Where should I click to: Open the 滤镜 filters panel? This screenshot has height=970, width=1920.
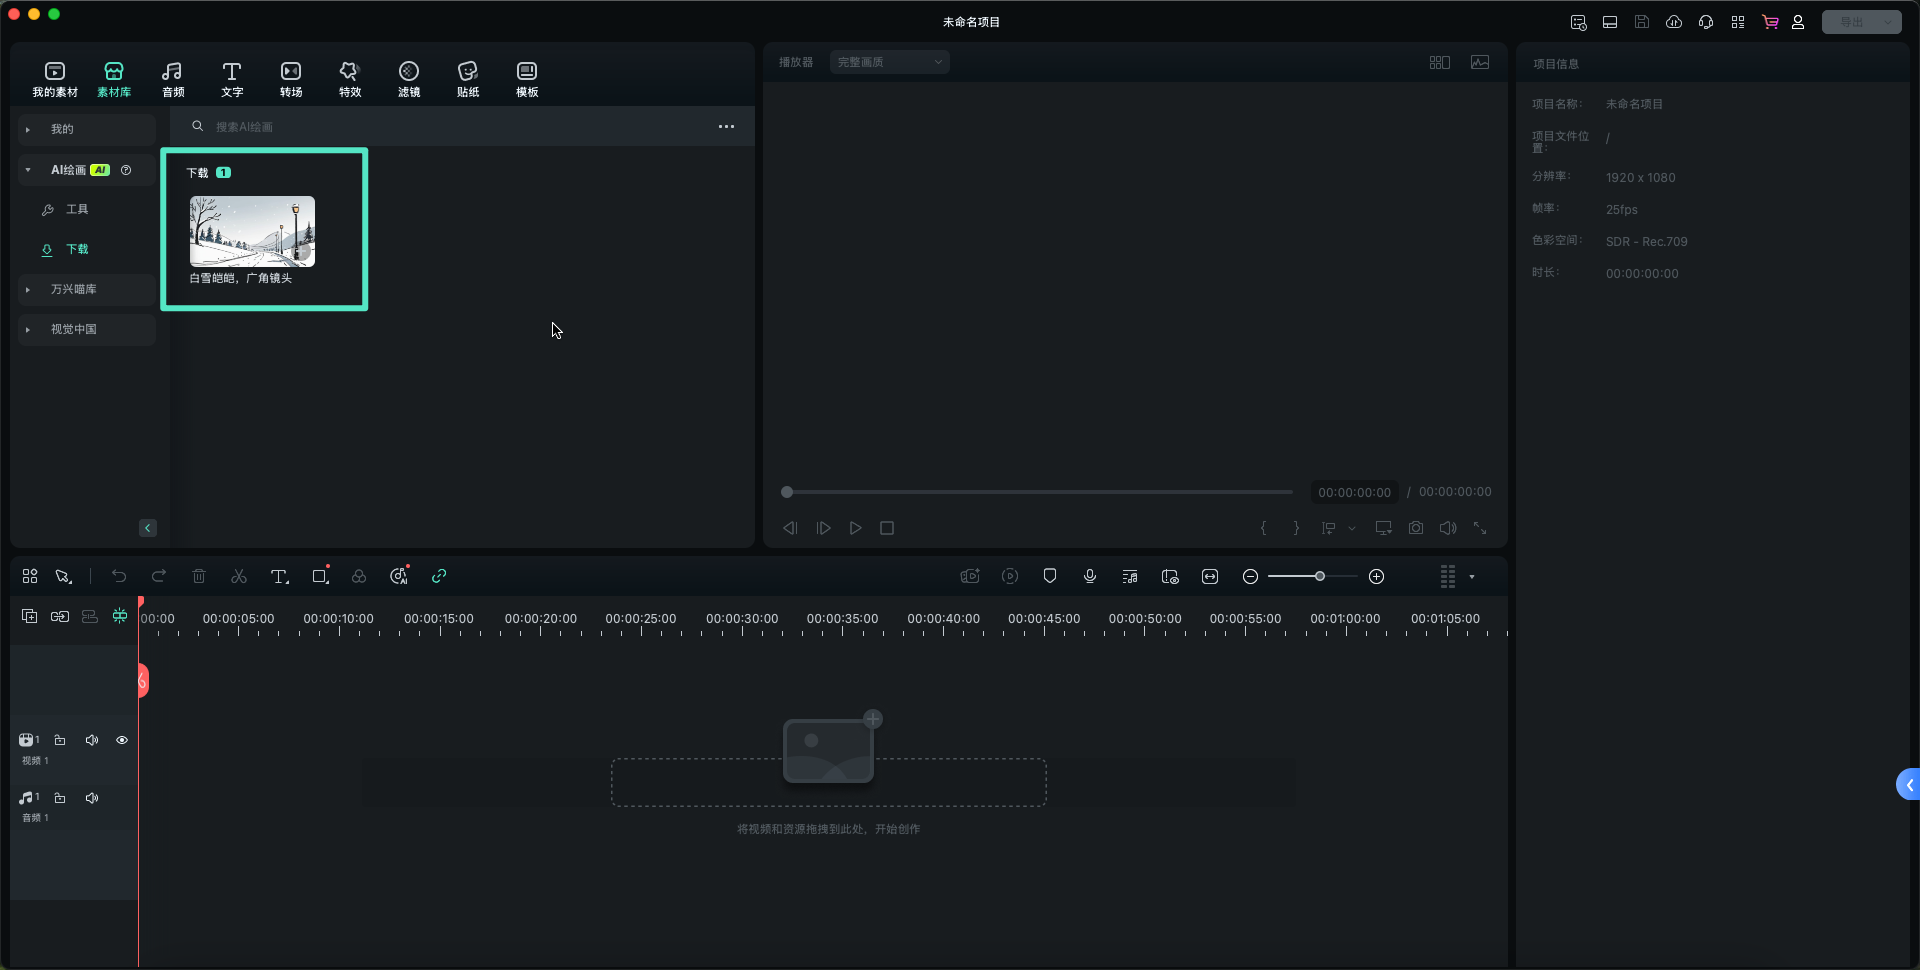(x=408, y=79)
